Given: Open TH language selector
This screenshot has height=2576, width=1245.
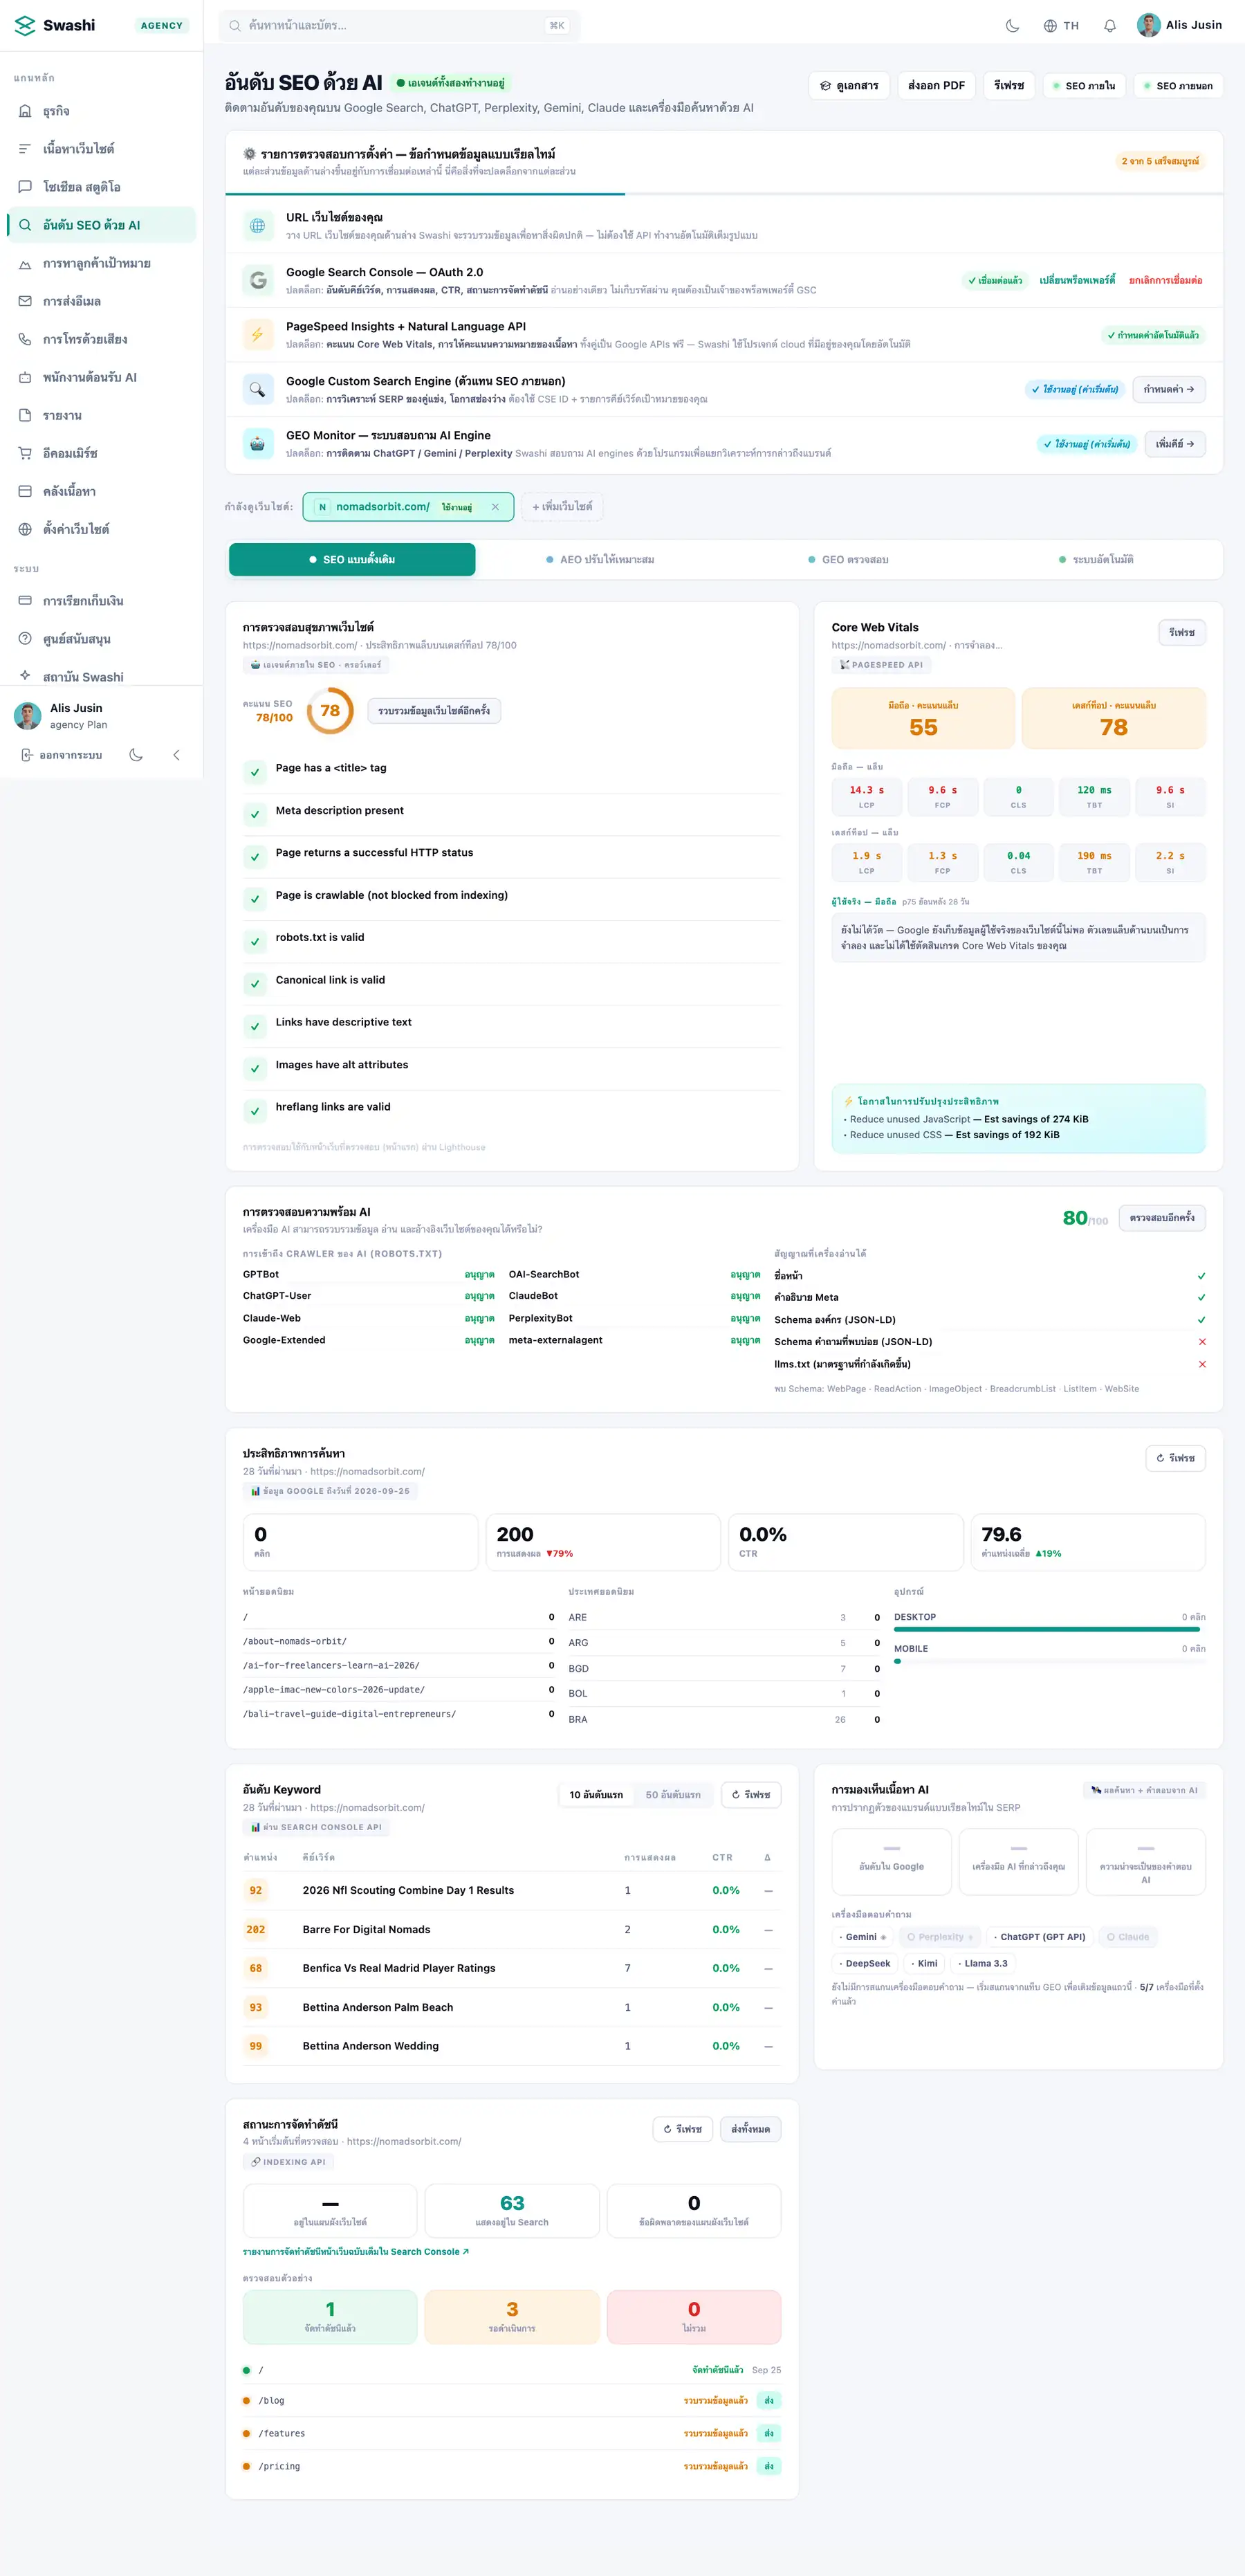Looking at the screenshot, I should pos(1061,26).
